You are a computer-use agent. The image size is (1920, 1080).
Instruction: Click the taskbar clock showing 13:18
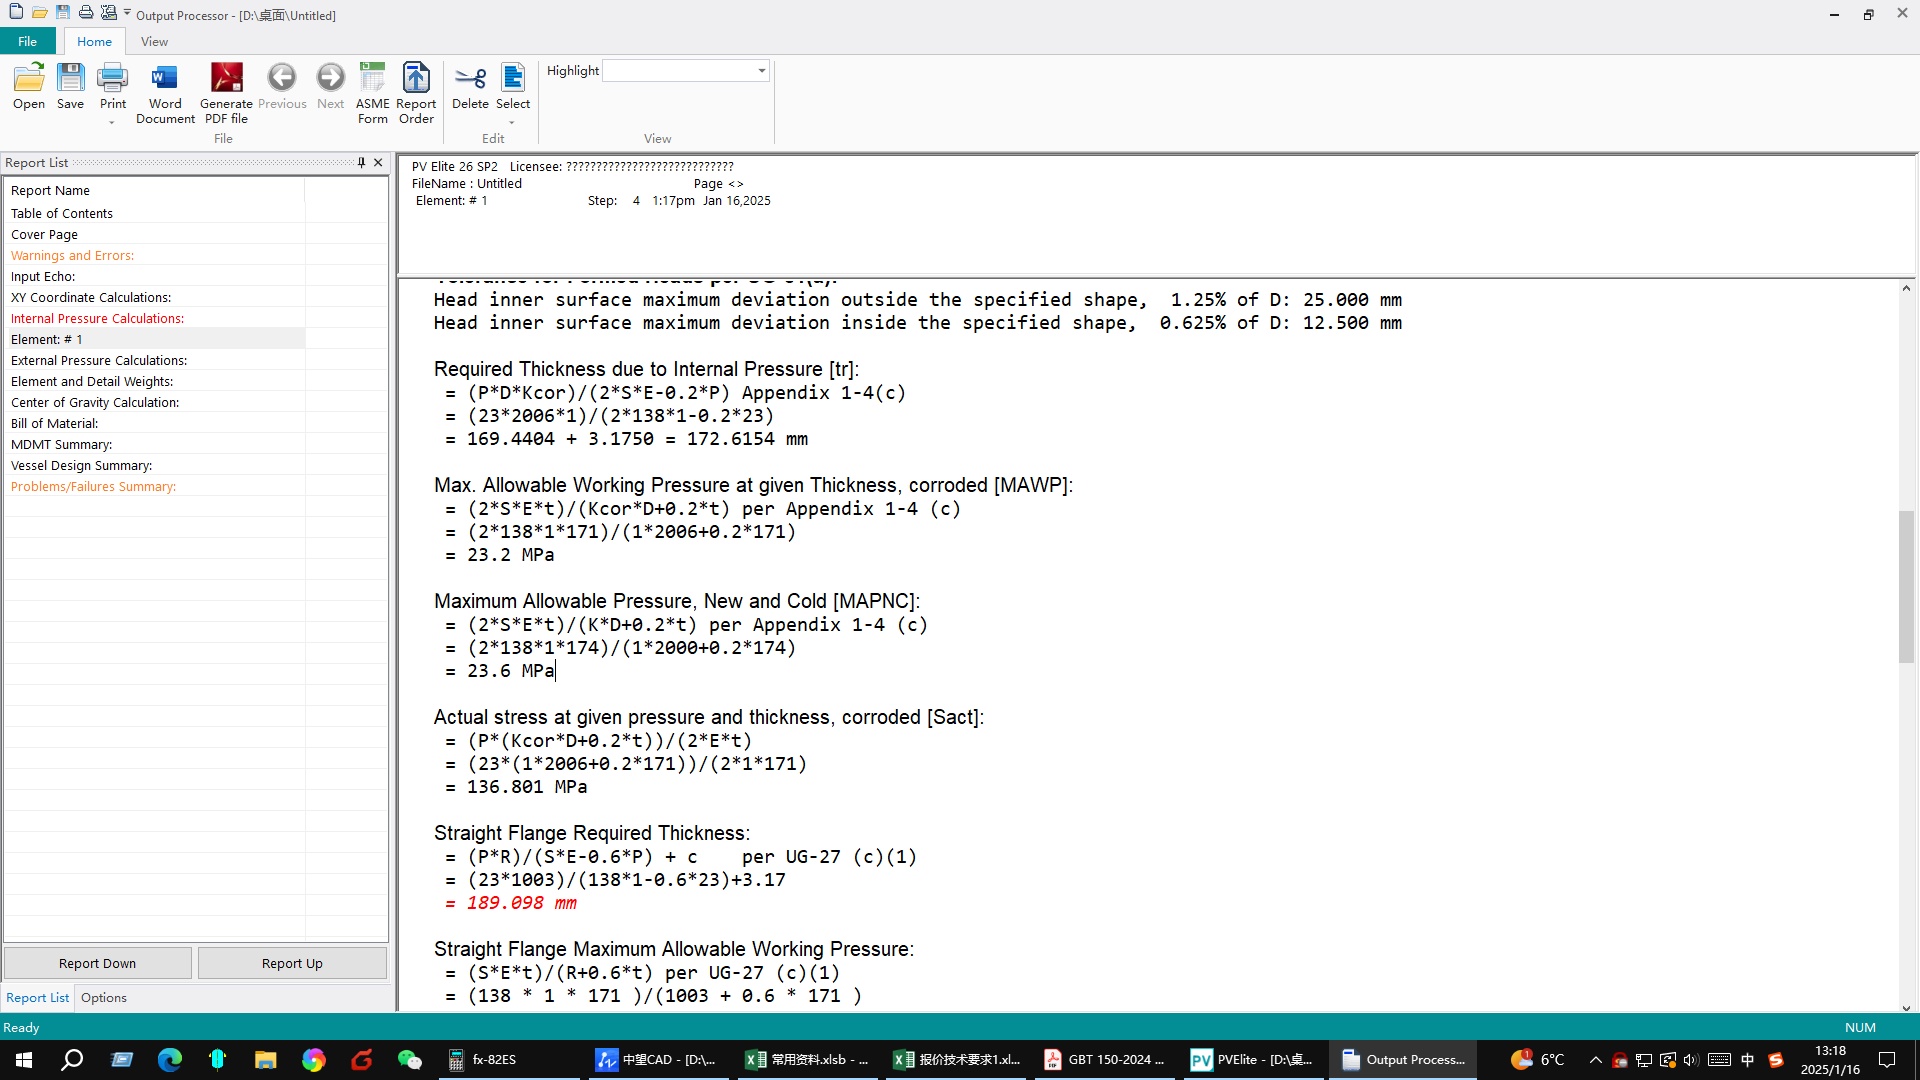1830,1060
